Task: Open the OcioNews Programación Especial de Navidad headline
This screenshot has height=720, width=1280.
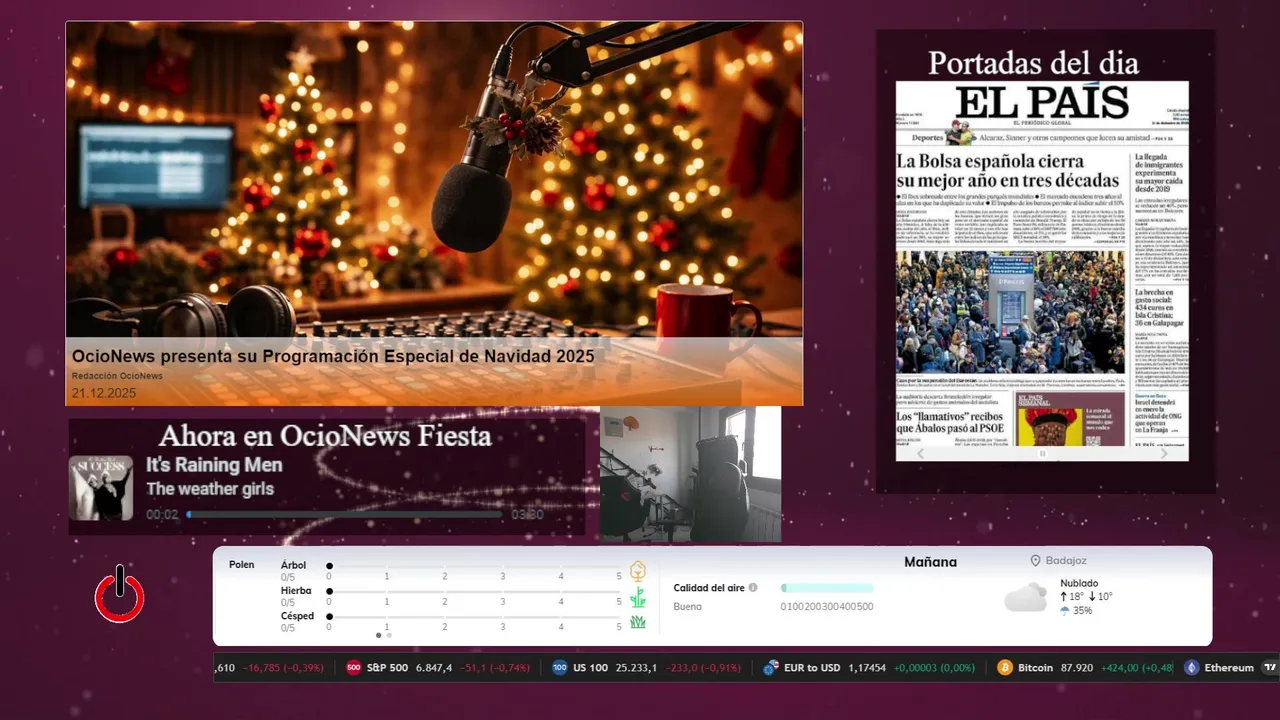Action: [333, 357]
